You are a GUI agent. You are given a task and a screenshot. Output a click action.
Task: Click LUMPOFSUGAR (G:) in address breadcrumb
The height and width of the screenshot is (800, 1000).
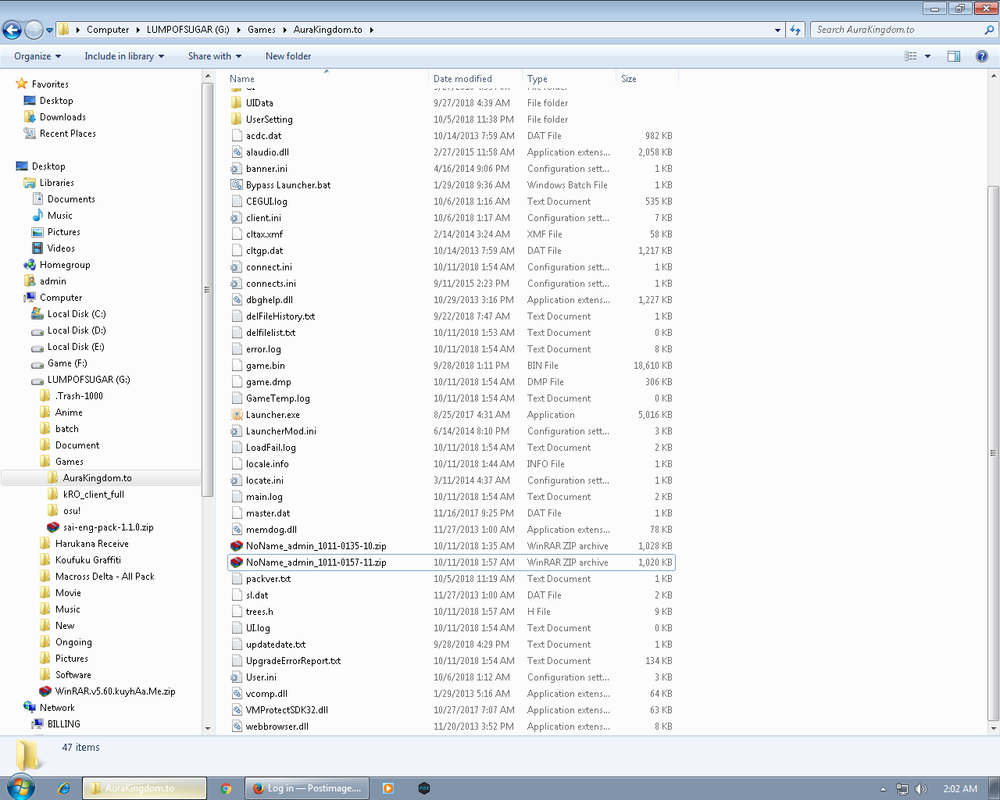tap(188, 29)
